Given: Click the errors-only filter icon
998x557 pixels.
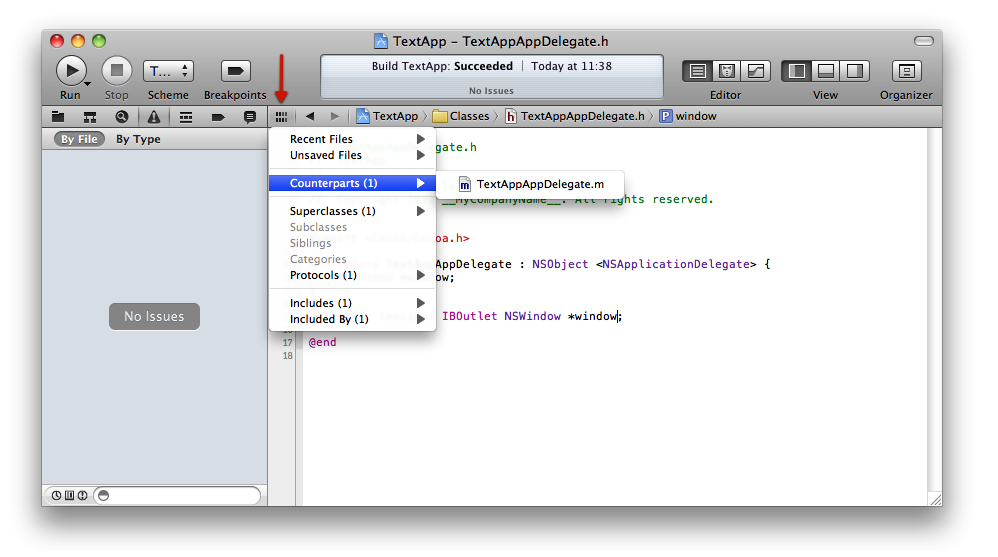Looking at the screenshot, I should (83, 495).
